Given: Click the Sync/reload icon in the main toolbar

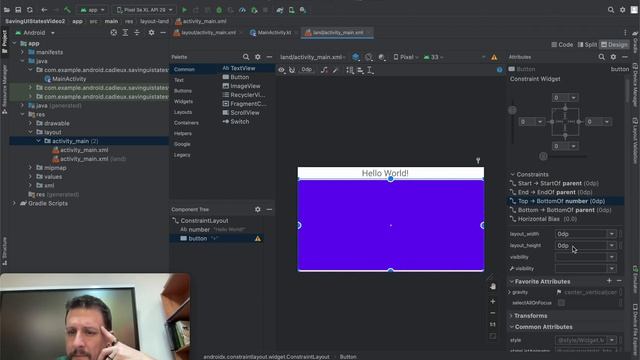Looking at the screenshot, I should tap(29, 10).
